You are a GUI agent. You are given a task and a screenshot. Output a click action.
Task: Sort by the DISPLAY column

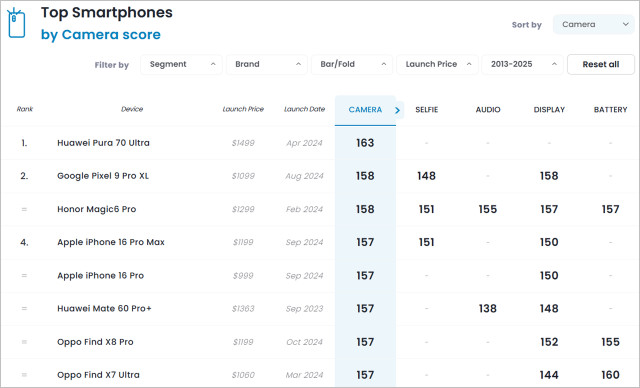[549, 110]
